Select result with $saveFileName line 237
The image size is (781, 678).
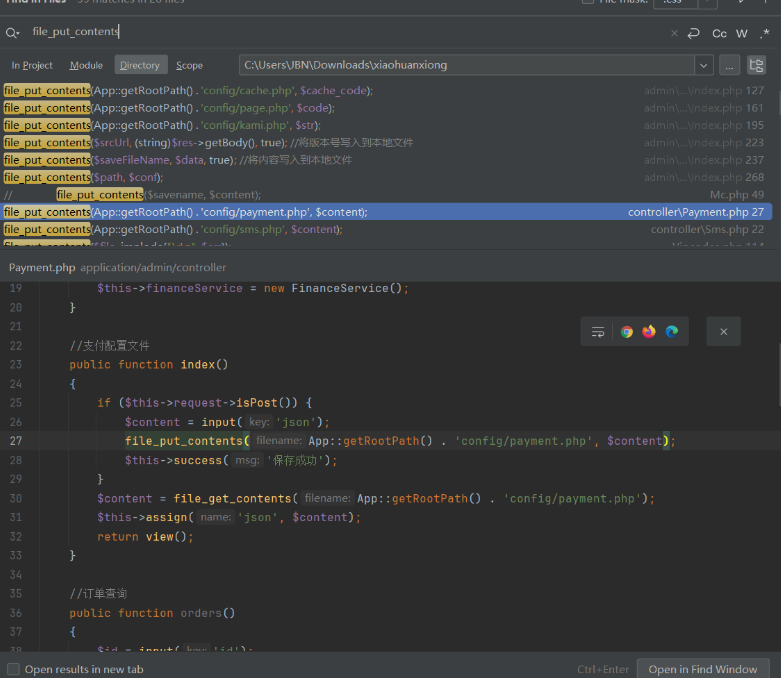[x=384, y=160]
